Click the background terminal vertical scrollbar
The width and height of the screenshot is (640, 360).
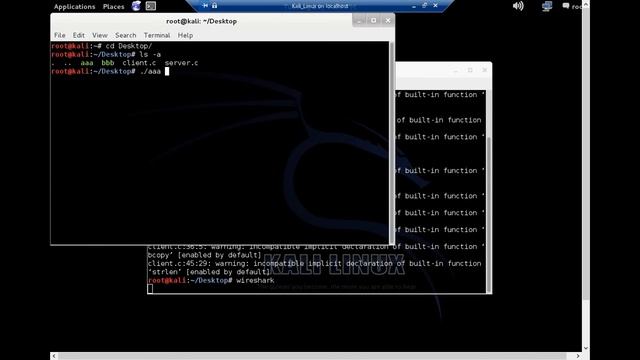(x=489, y=191)
